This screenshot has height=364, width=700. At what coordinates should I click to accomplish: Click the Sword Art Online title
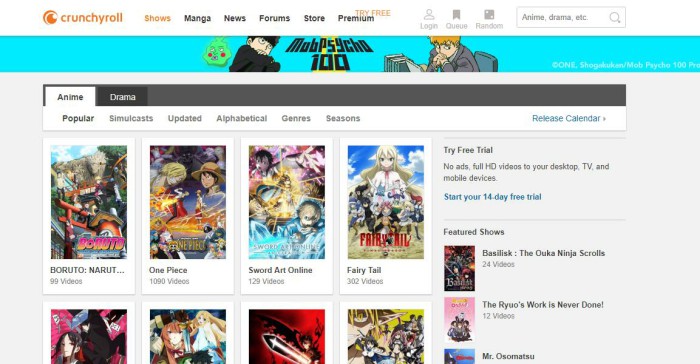pos(280,270)
